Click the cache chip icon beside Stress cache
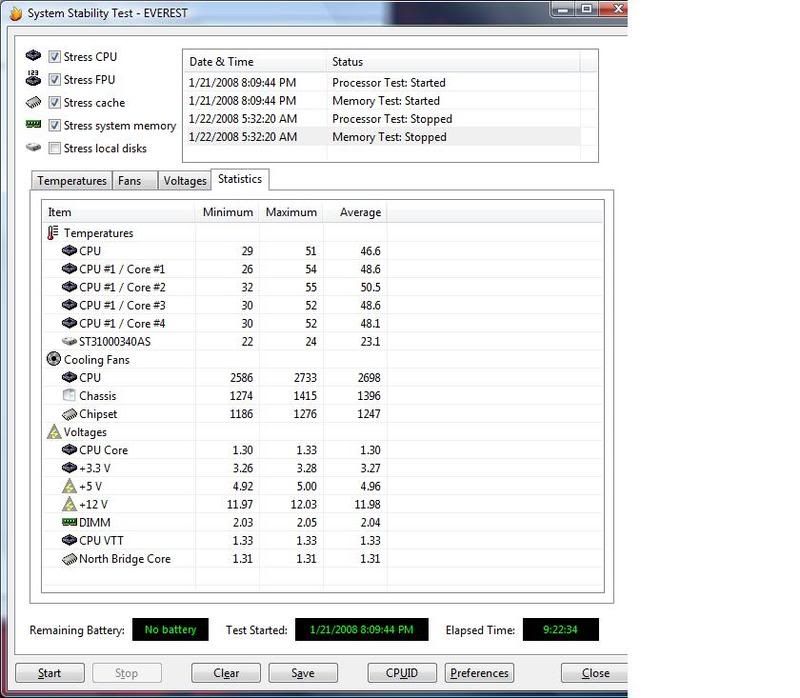The height and width of the screenshot is (698, 800). [x=33, y=102]
